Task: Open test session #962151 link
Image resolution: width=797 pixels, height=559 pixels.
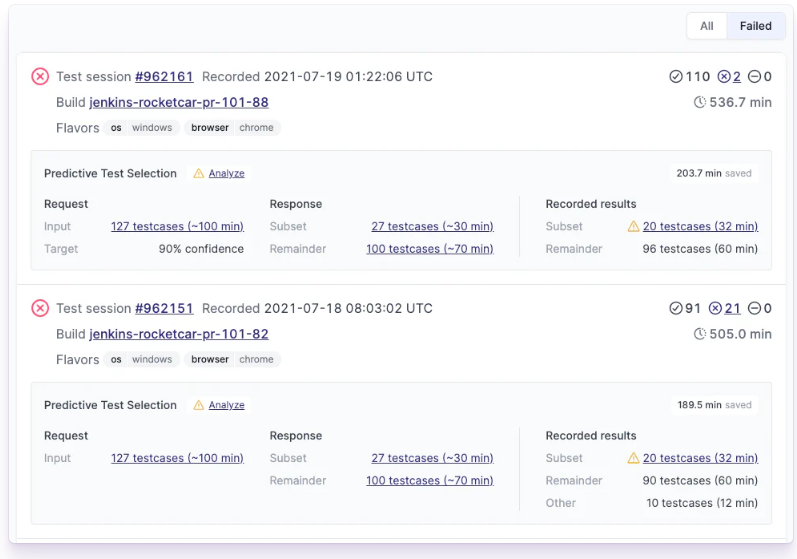Action: point(164,309)
